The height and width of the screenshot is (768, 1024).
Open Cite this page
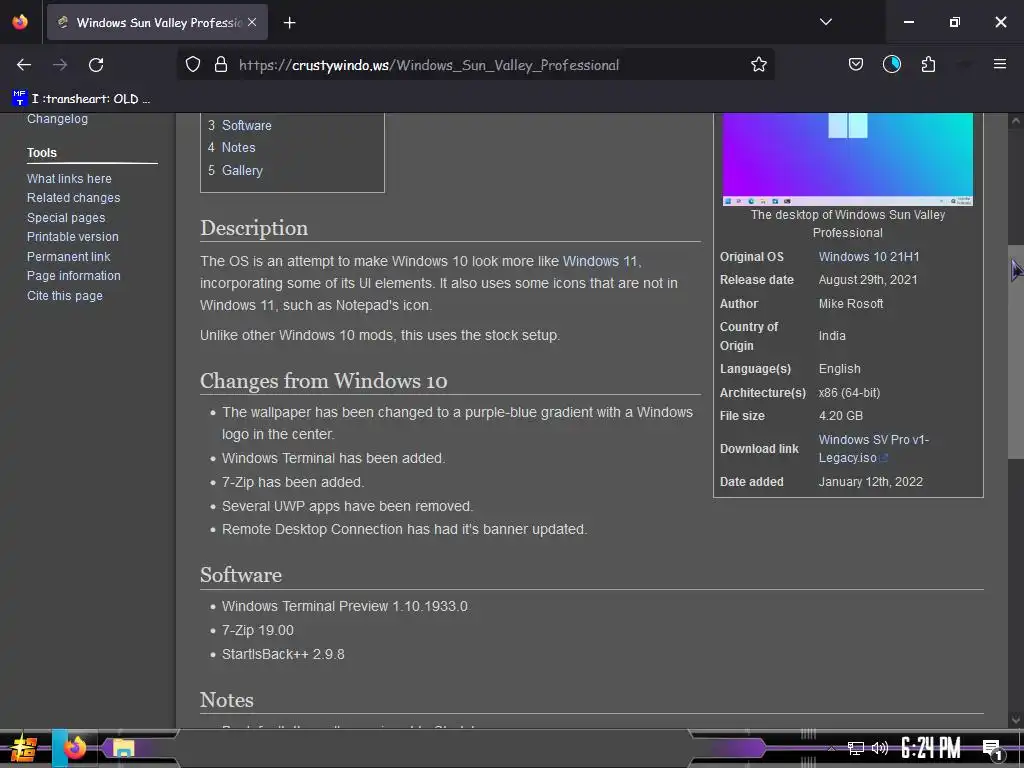[x=65, y=296]
